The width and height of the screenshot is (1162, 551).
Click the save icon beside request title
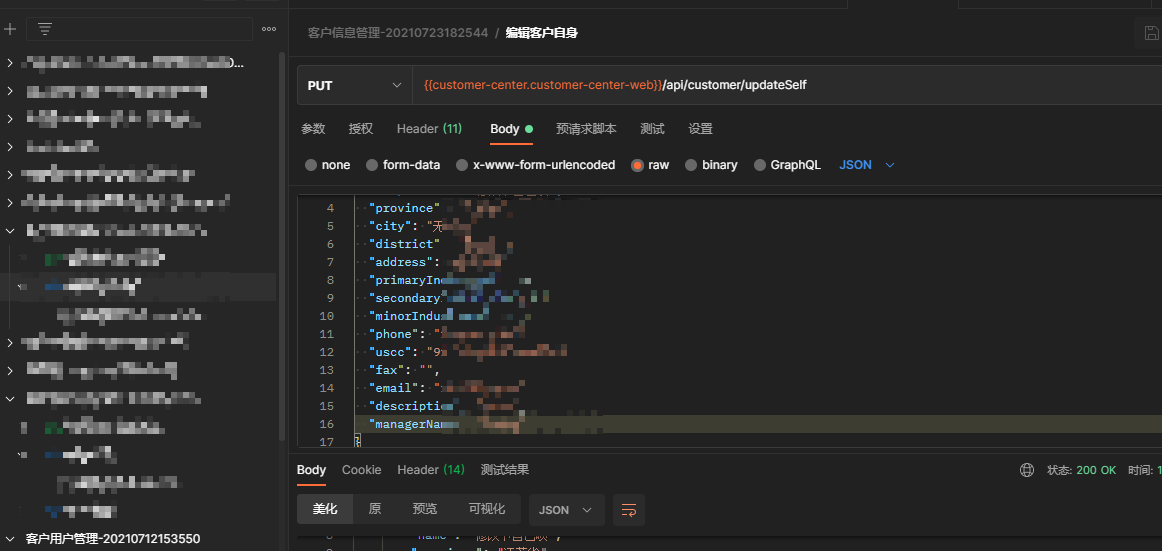pos(1151,33)
